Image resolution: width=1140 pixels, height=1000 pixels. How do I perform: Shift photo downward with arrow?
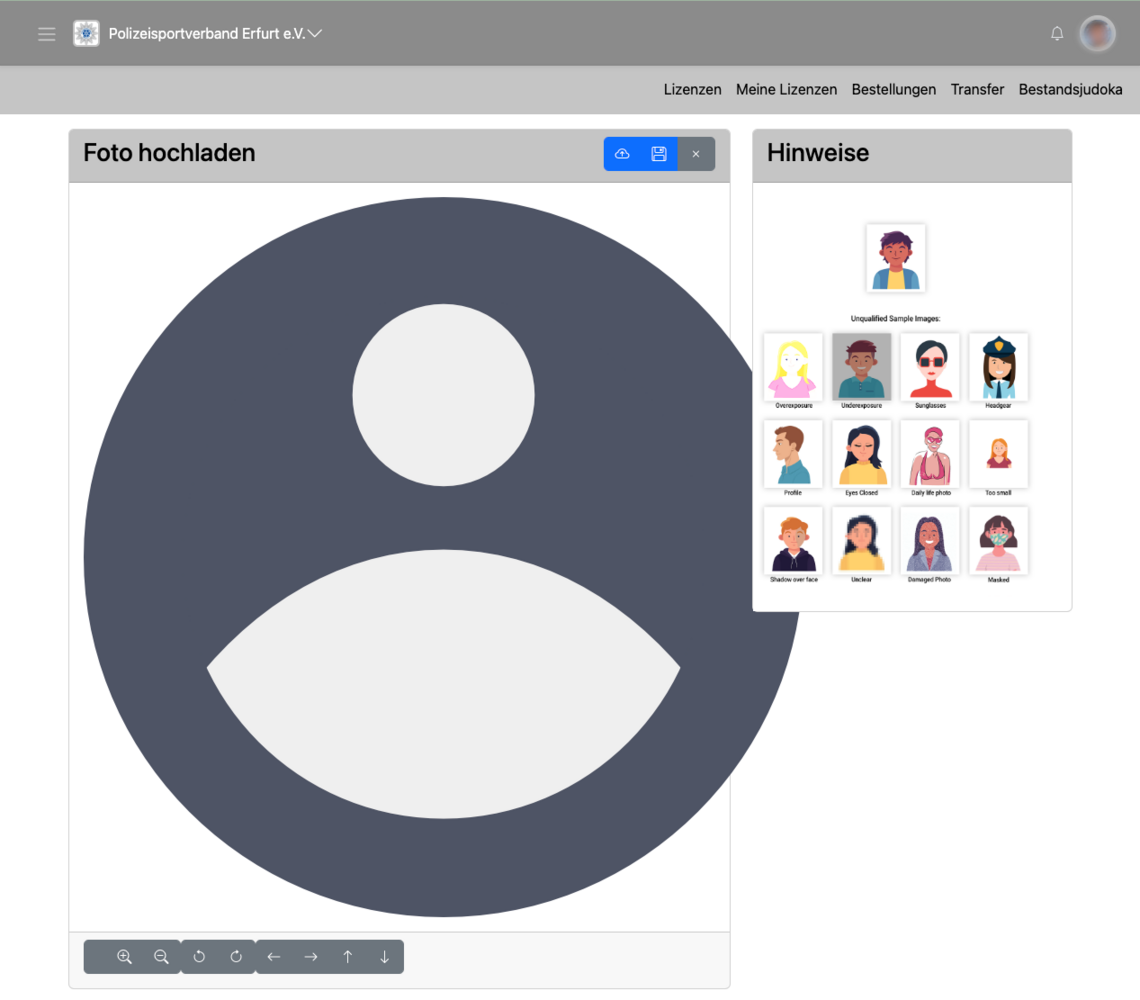[x=384, y=957]
